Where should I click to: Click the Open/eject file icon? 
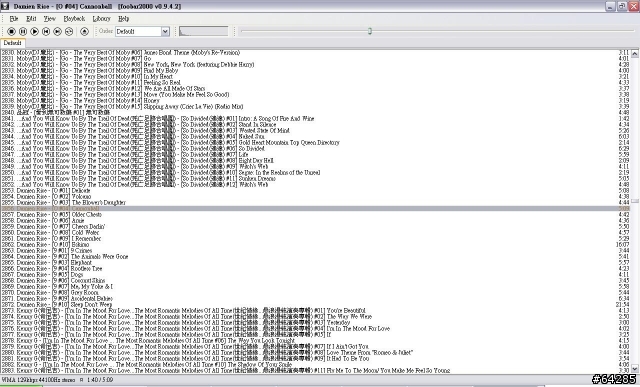[84, 31]
